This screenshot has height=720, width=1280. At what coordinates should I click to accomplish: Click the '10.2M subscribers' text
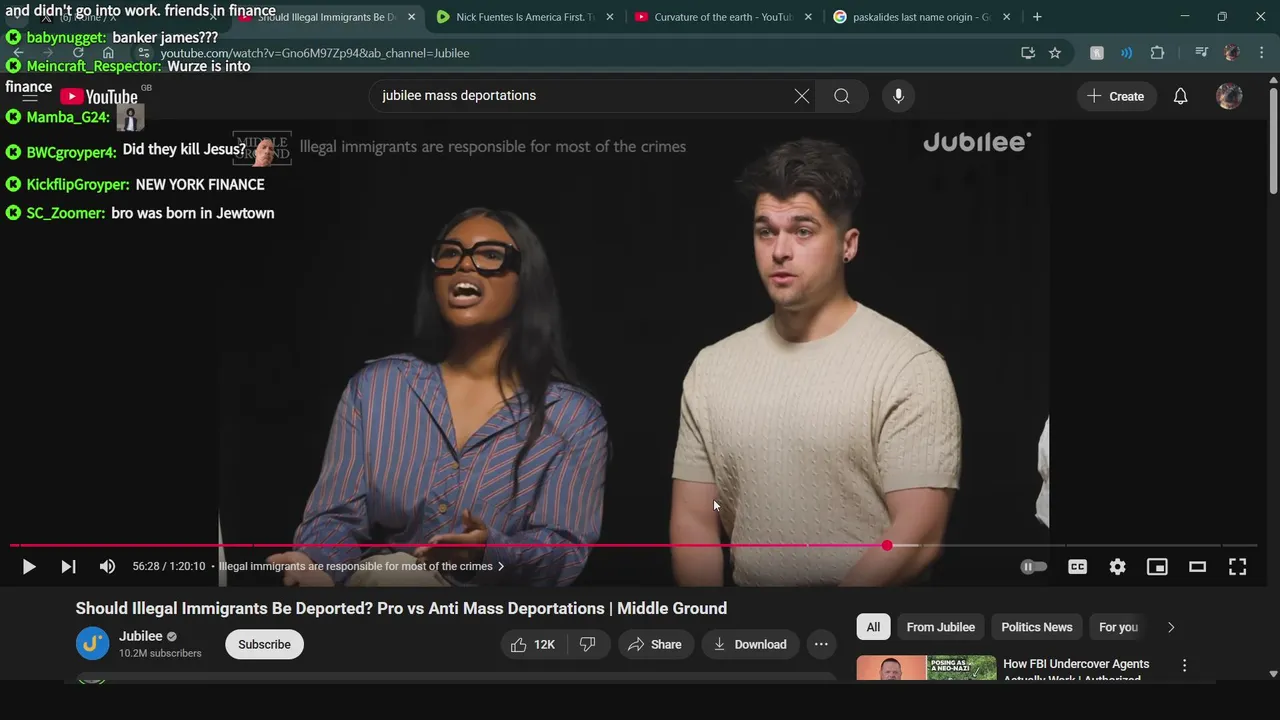pyautogui.click(x=160, y=653)
